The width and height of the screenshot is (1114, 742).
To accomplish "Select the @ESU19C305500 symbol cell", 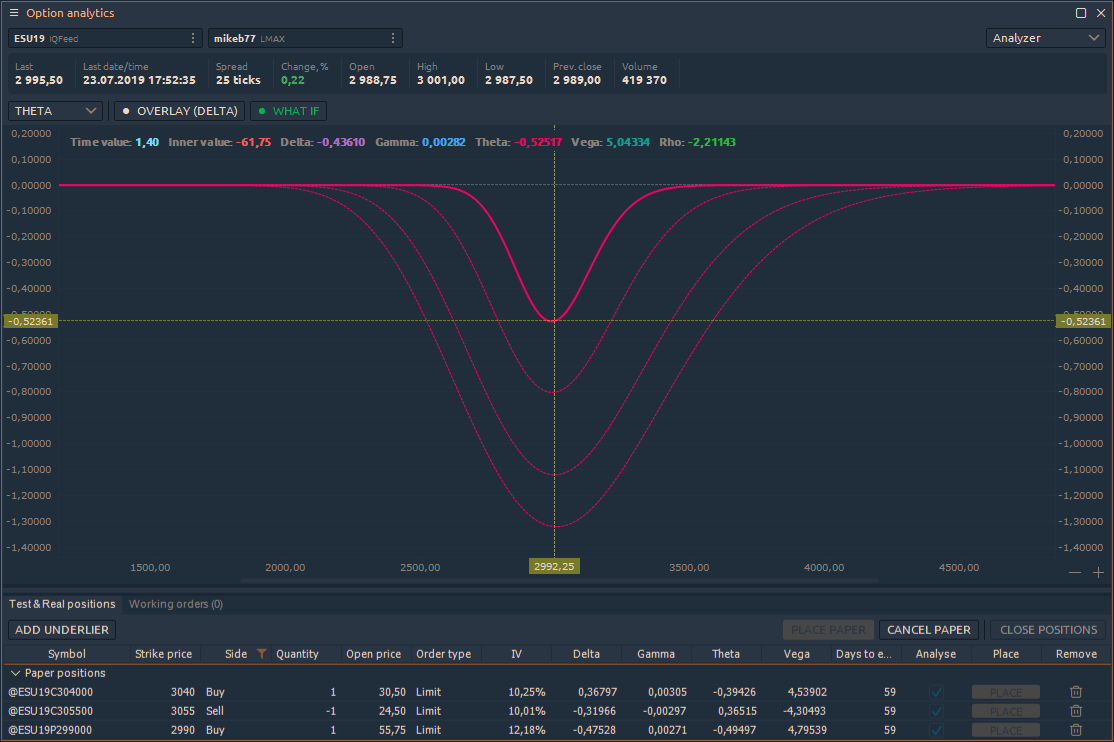I will (50, 711).
